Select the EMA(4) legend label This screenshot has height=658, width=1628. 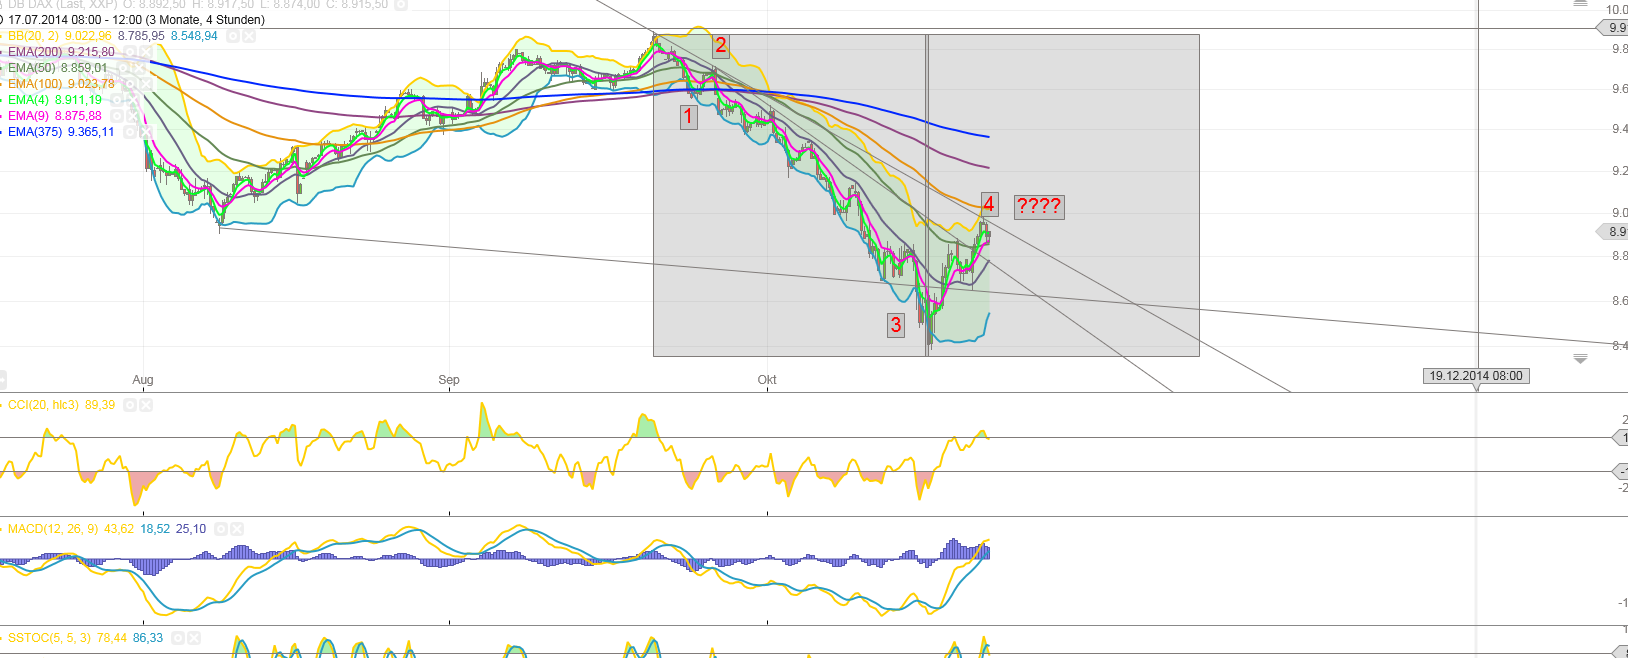[28, 100]
